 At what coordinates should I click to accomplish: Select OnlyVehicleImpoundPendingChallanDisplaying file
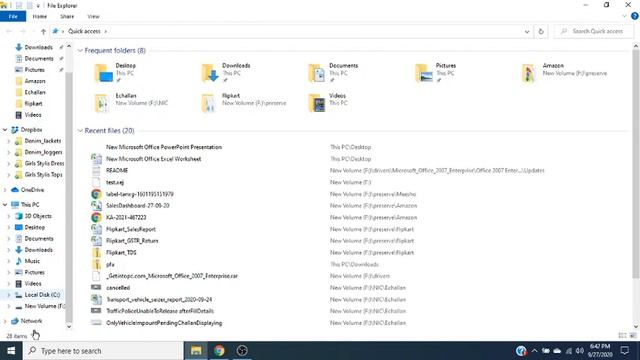coord(164,323)
